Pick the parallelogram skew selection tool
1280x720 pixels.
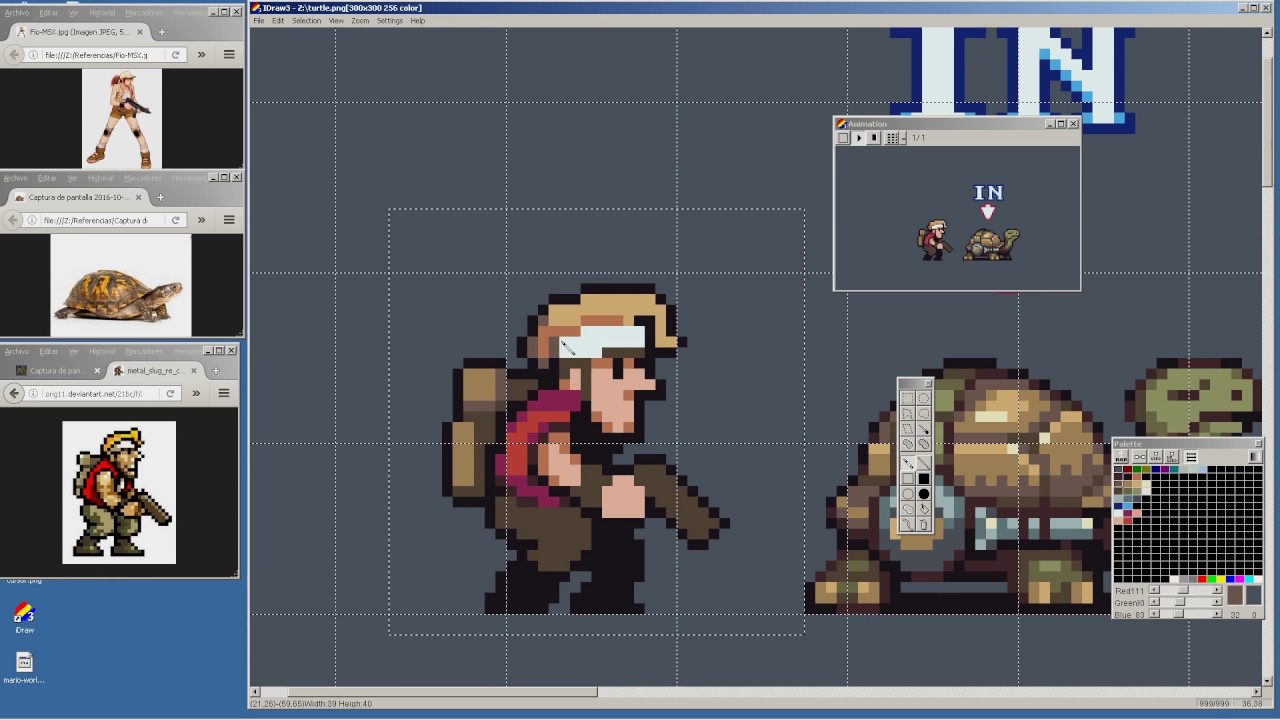point(908,428)
